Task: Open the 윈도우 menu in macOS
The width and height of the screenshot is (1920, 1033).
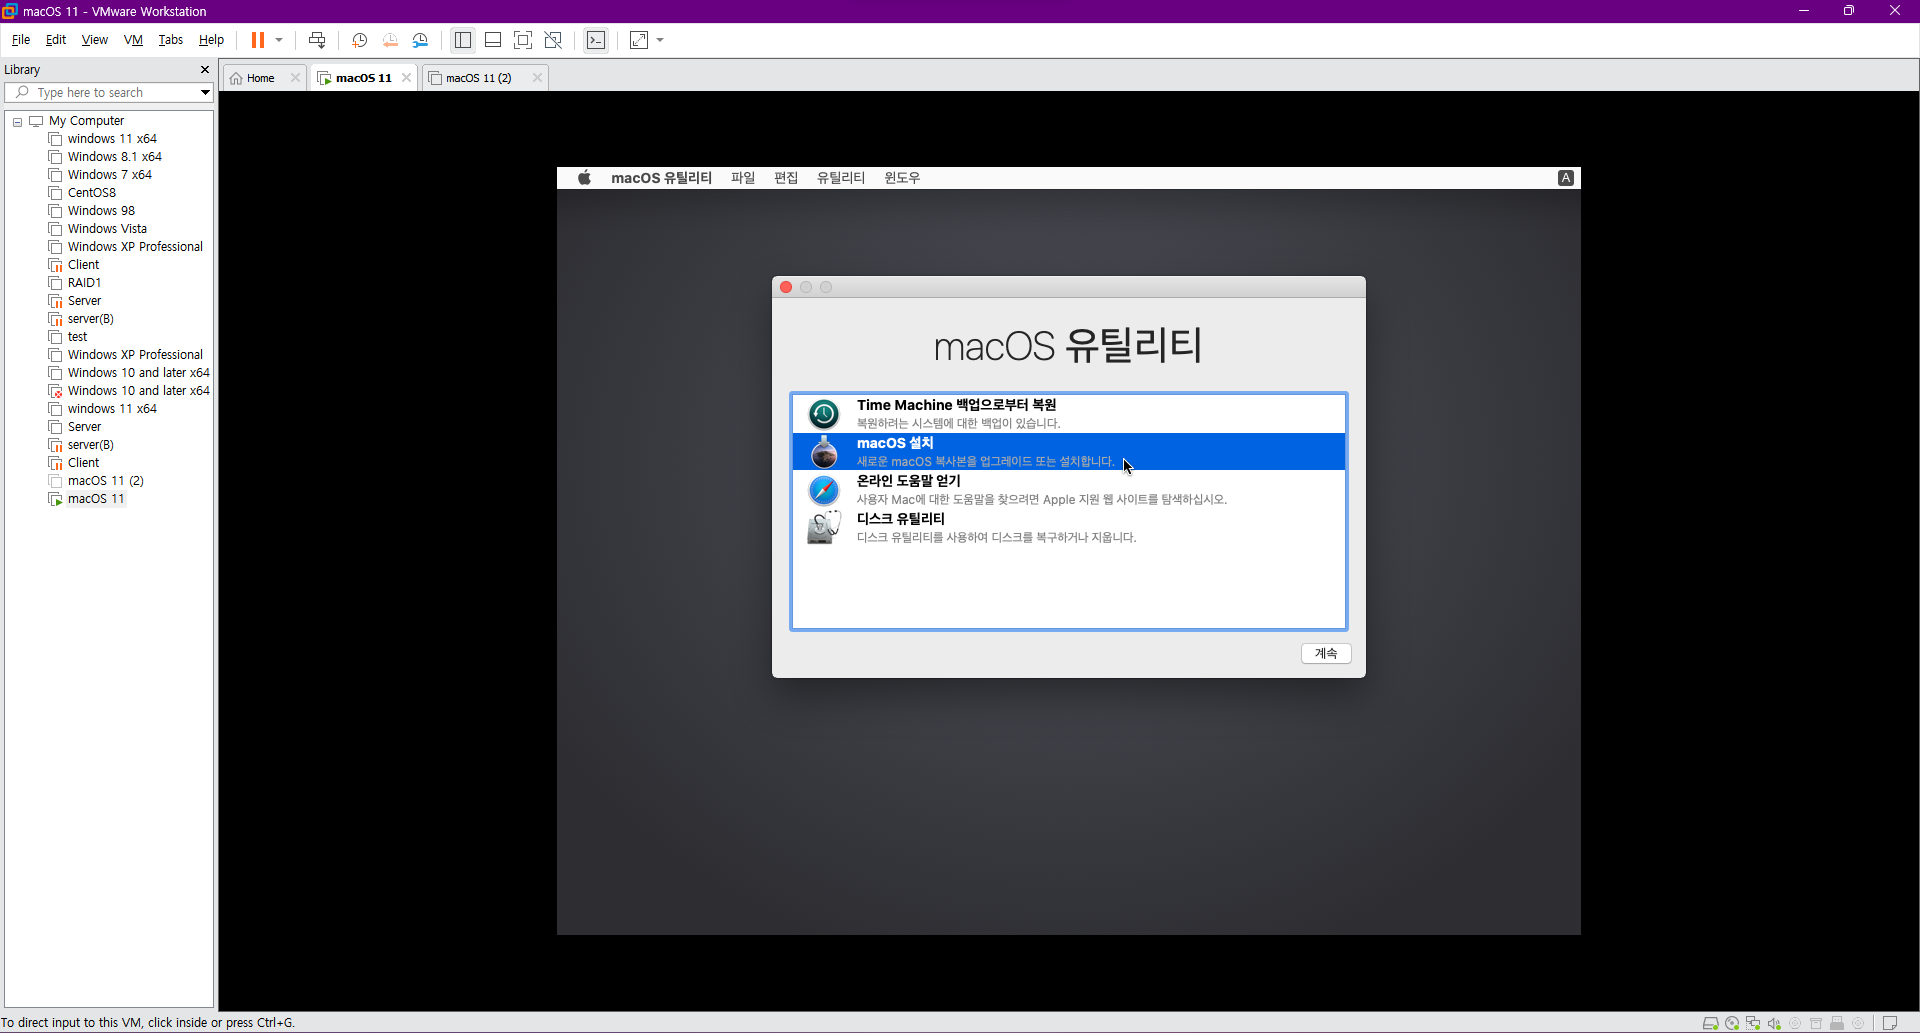Action: click(902, 178)
